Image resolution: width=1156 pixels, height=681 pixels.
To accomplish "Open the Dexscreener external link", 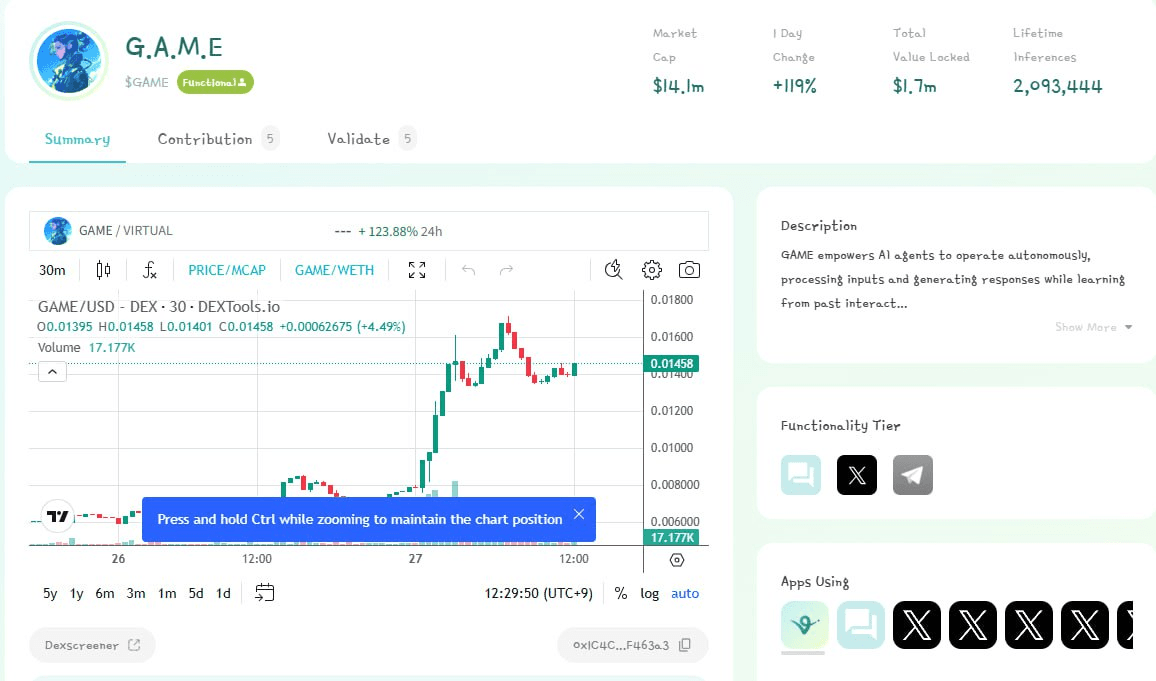I will coord(92,645).
